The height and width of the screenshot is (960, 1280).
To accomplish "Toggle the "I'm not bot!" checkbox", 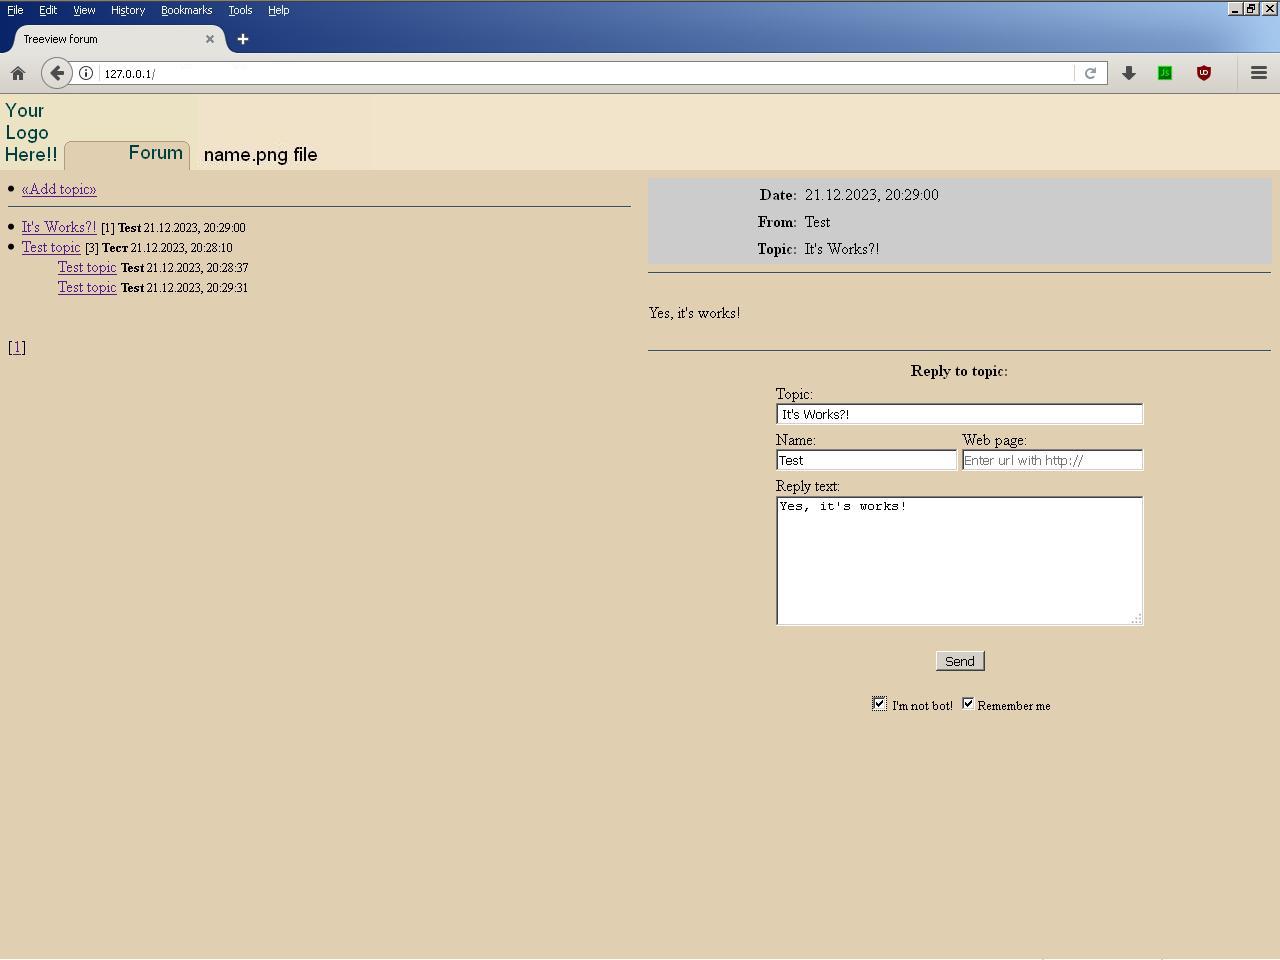I will [x=879, y=704].
